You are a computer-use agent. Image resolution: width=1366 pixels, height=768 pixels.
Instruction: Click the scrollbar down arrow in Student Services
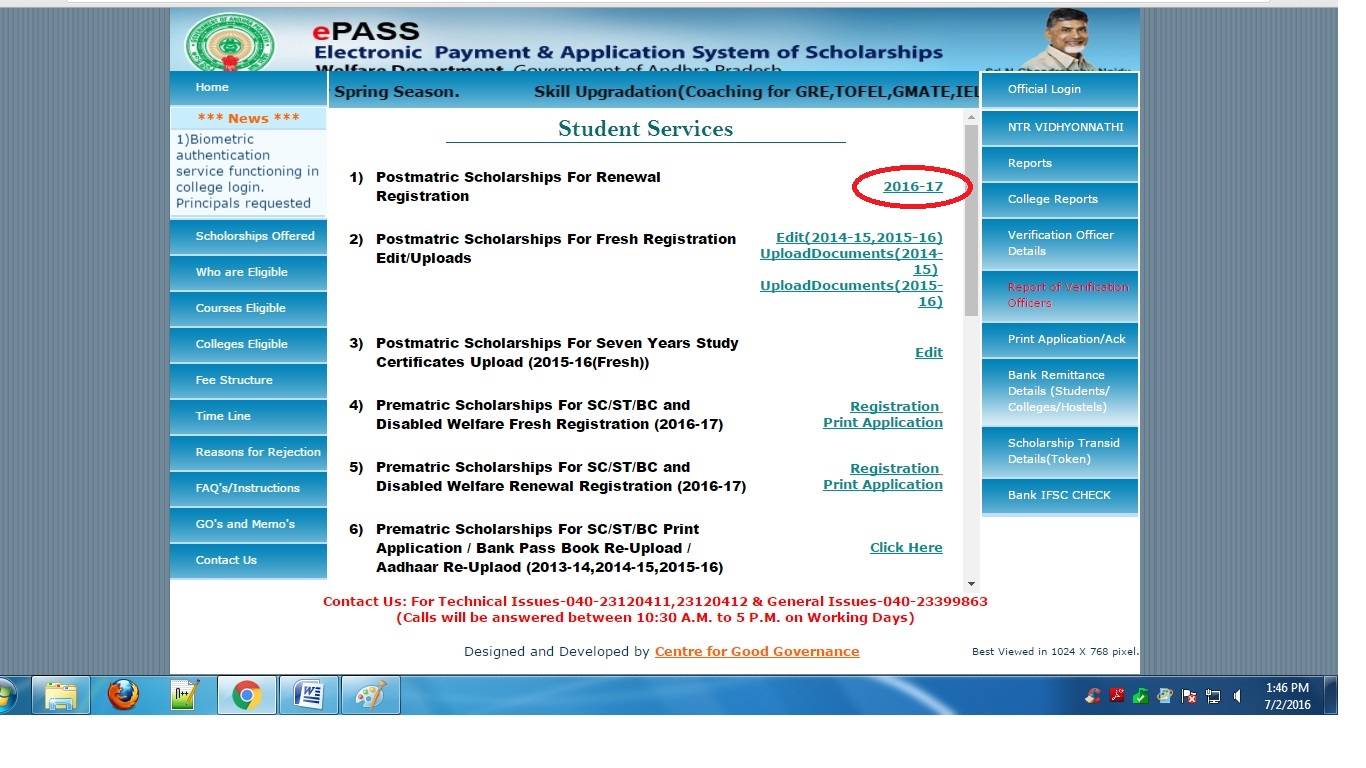pyautogui.click(x=971, y=584)
